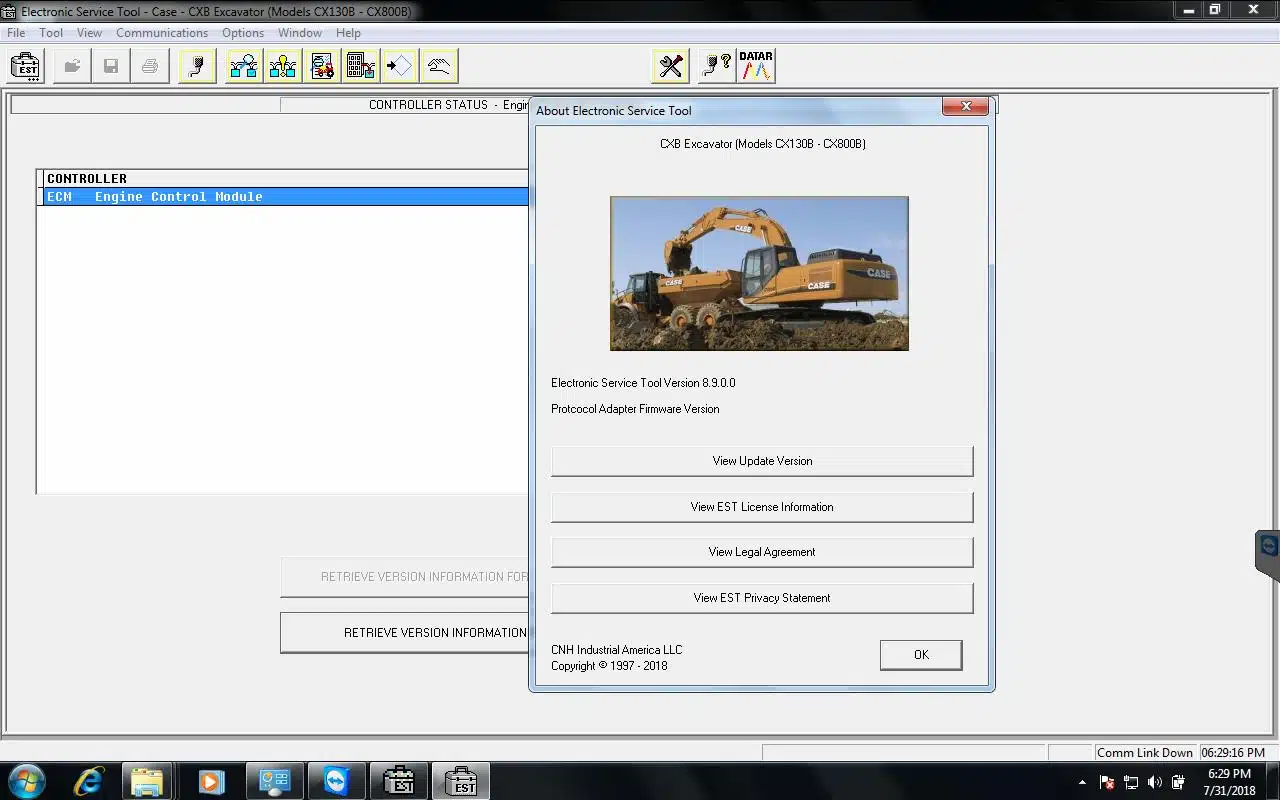Click the taskbar clock showing 6:29 PM
The width and height of the screenshot is (1280, 800).
pyautogui.click(x=1229, y=782)
